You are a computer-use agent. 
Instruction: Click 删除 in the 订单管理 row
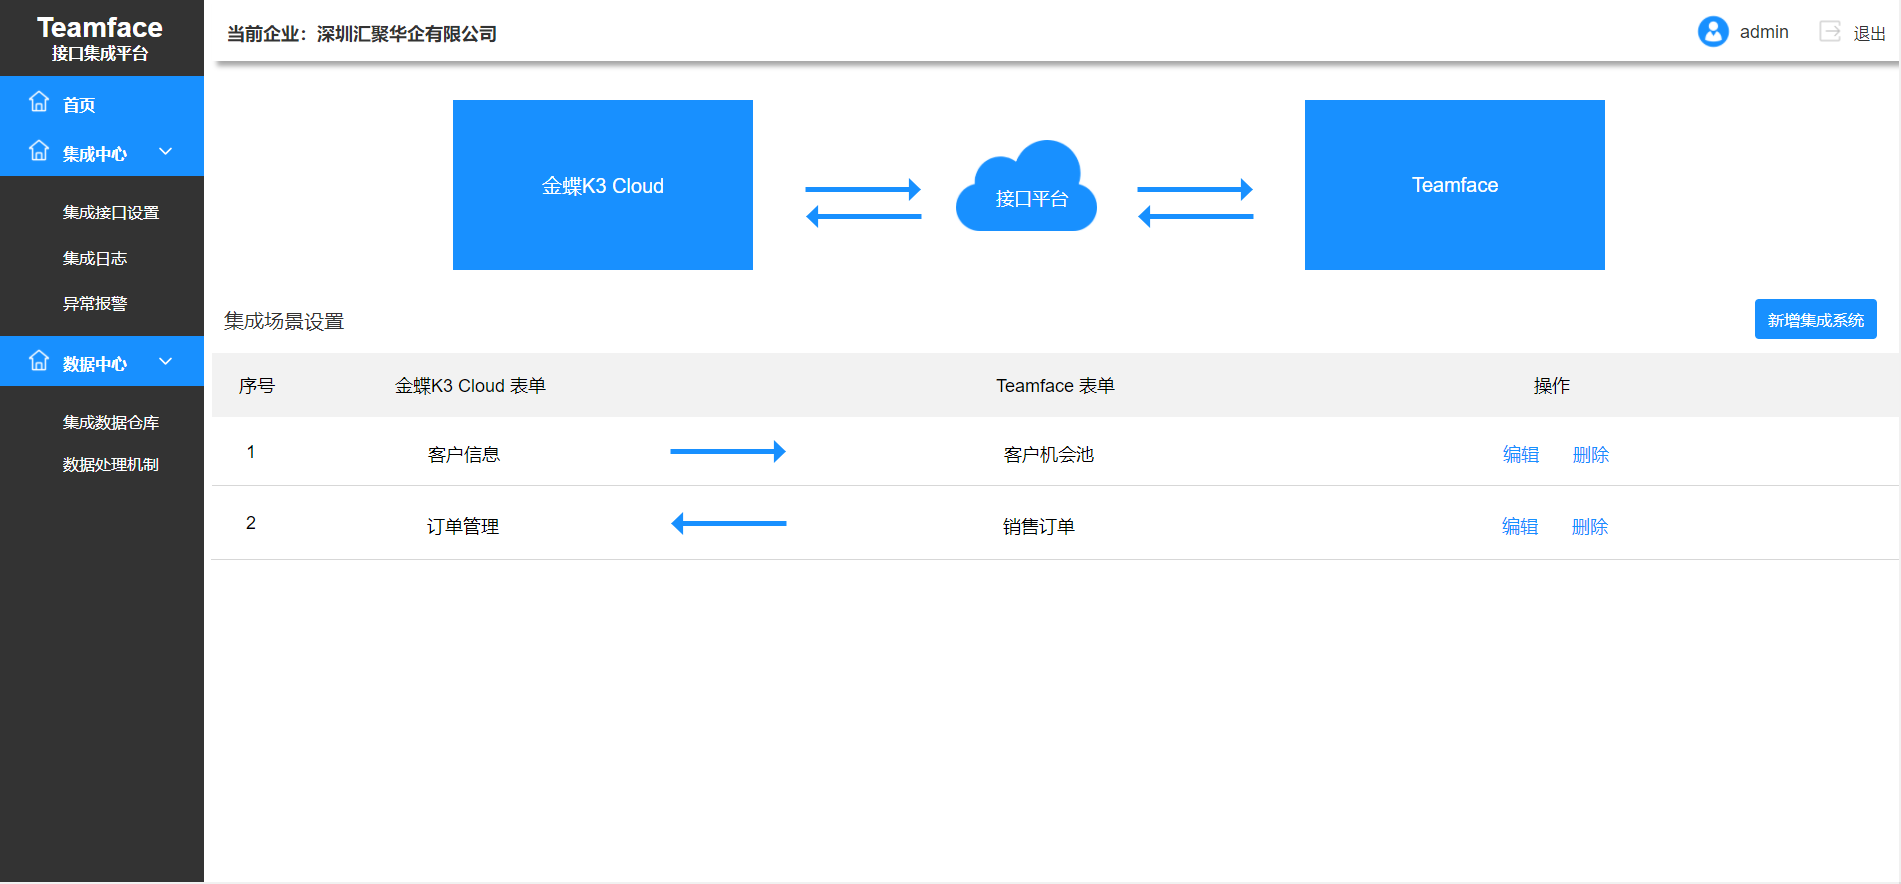point(1590,527)
